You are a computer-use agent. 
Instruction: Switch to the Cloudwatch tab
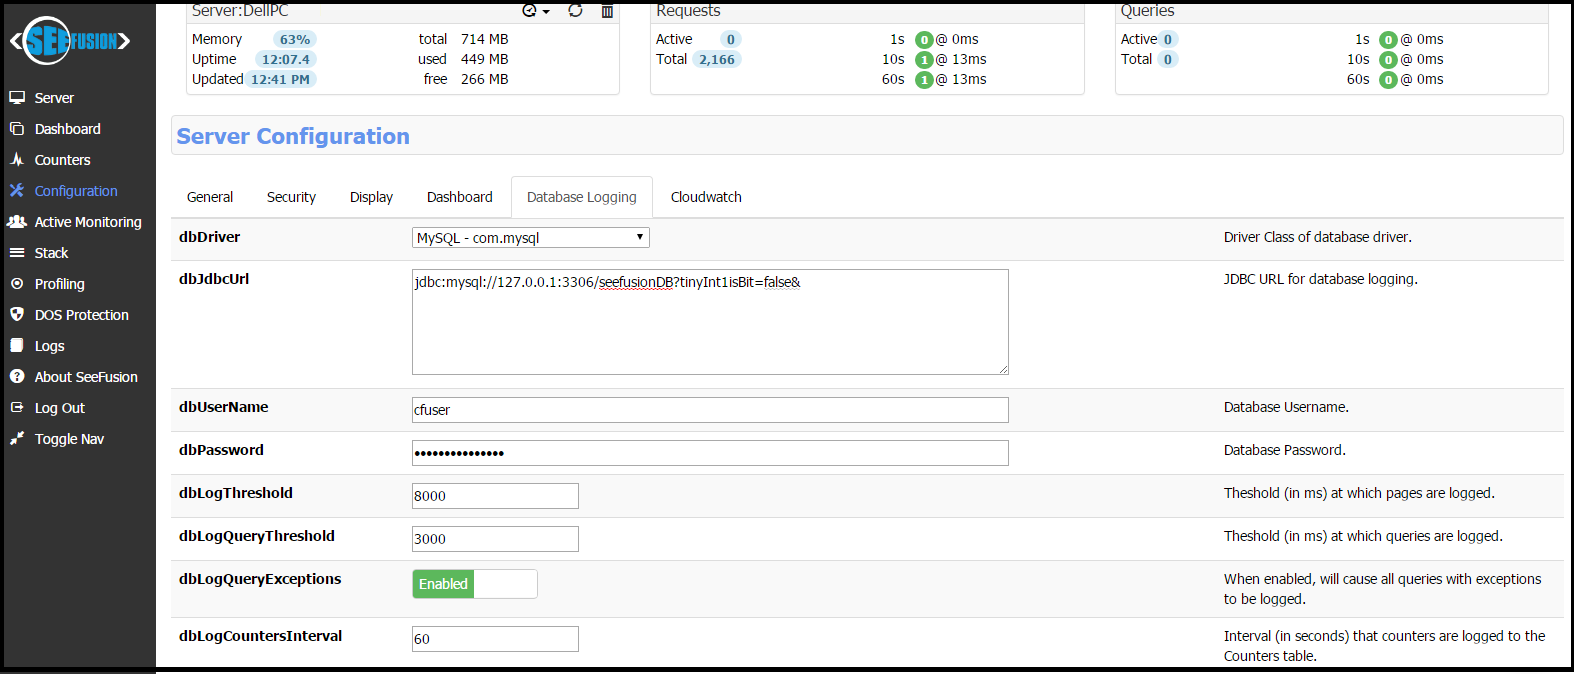click(706, 197)
